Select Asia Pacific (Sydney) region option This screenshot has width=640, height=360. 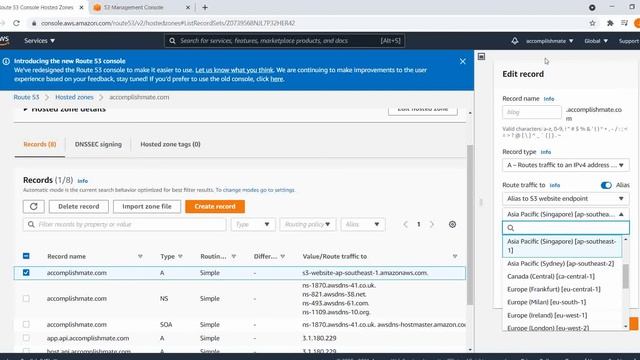[562, 264]
